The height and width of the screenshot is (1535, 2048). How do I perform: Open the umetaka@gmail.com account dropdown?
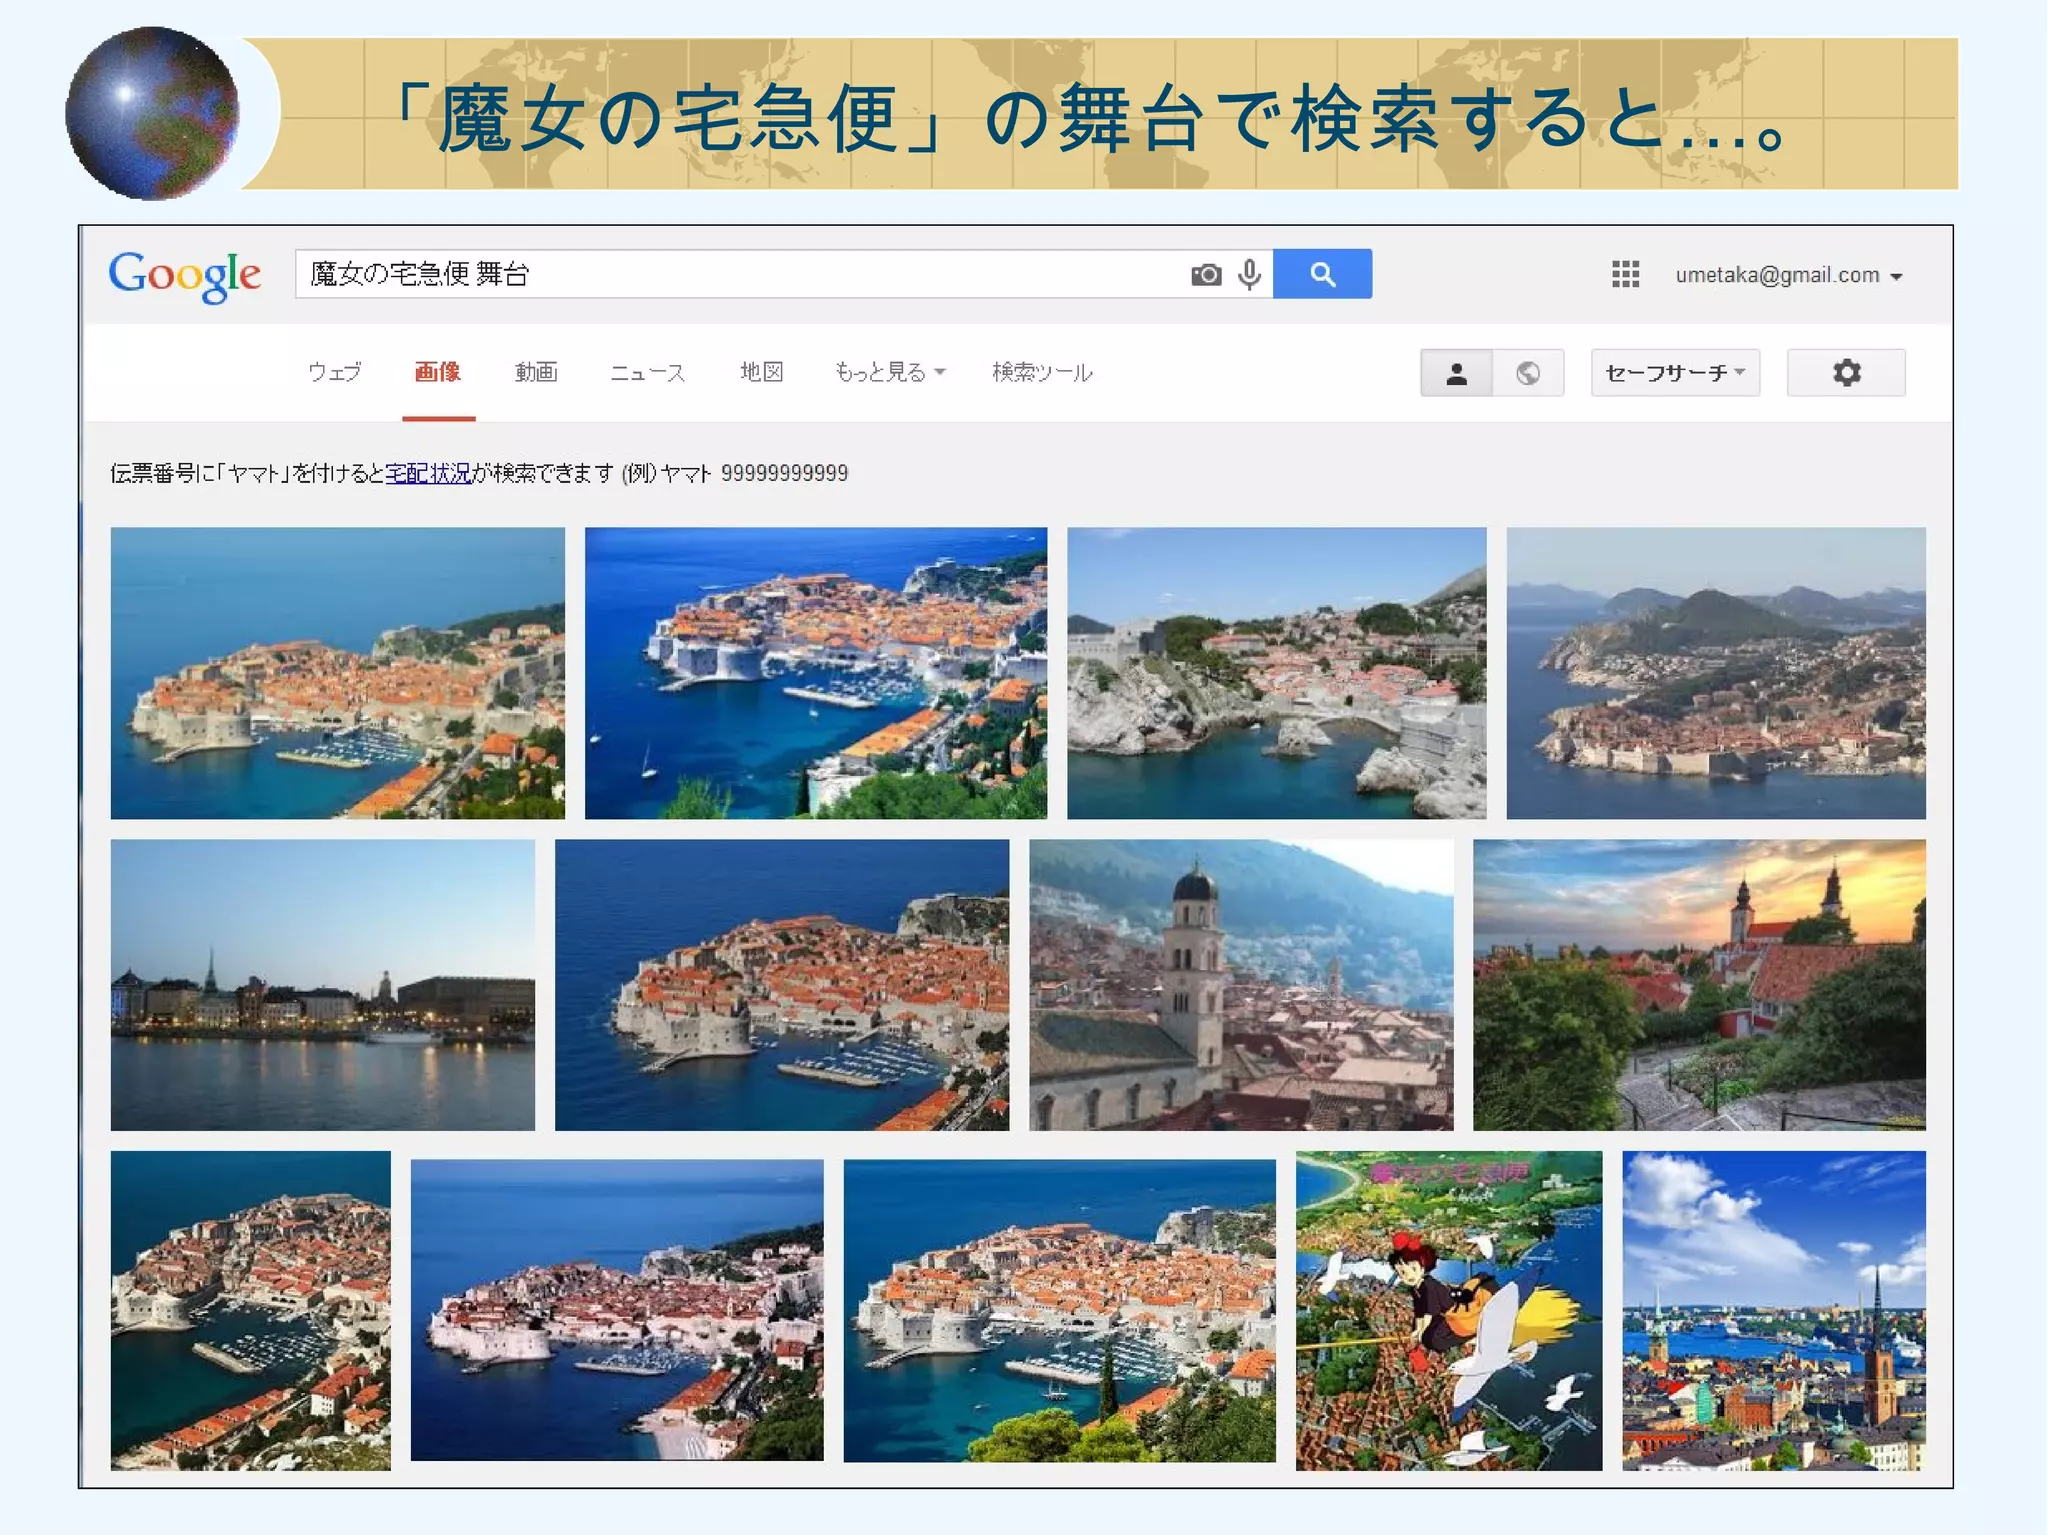[1788, 275]
